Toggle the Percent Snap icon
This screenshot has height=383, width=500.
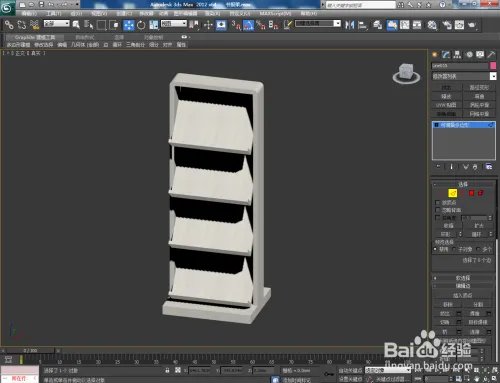click(x=261, y=25)
